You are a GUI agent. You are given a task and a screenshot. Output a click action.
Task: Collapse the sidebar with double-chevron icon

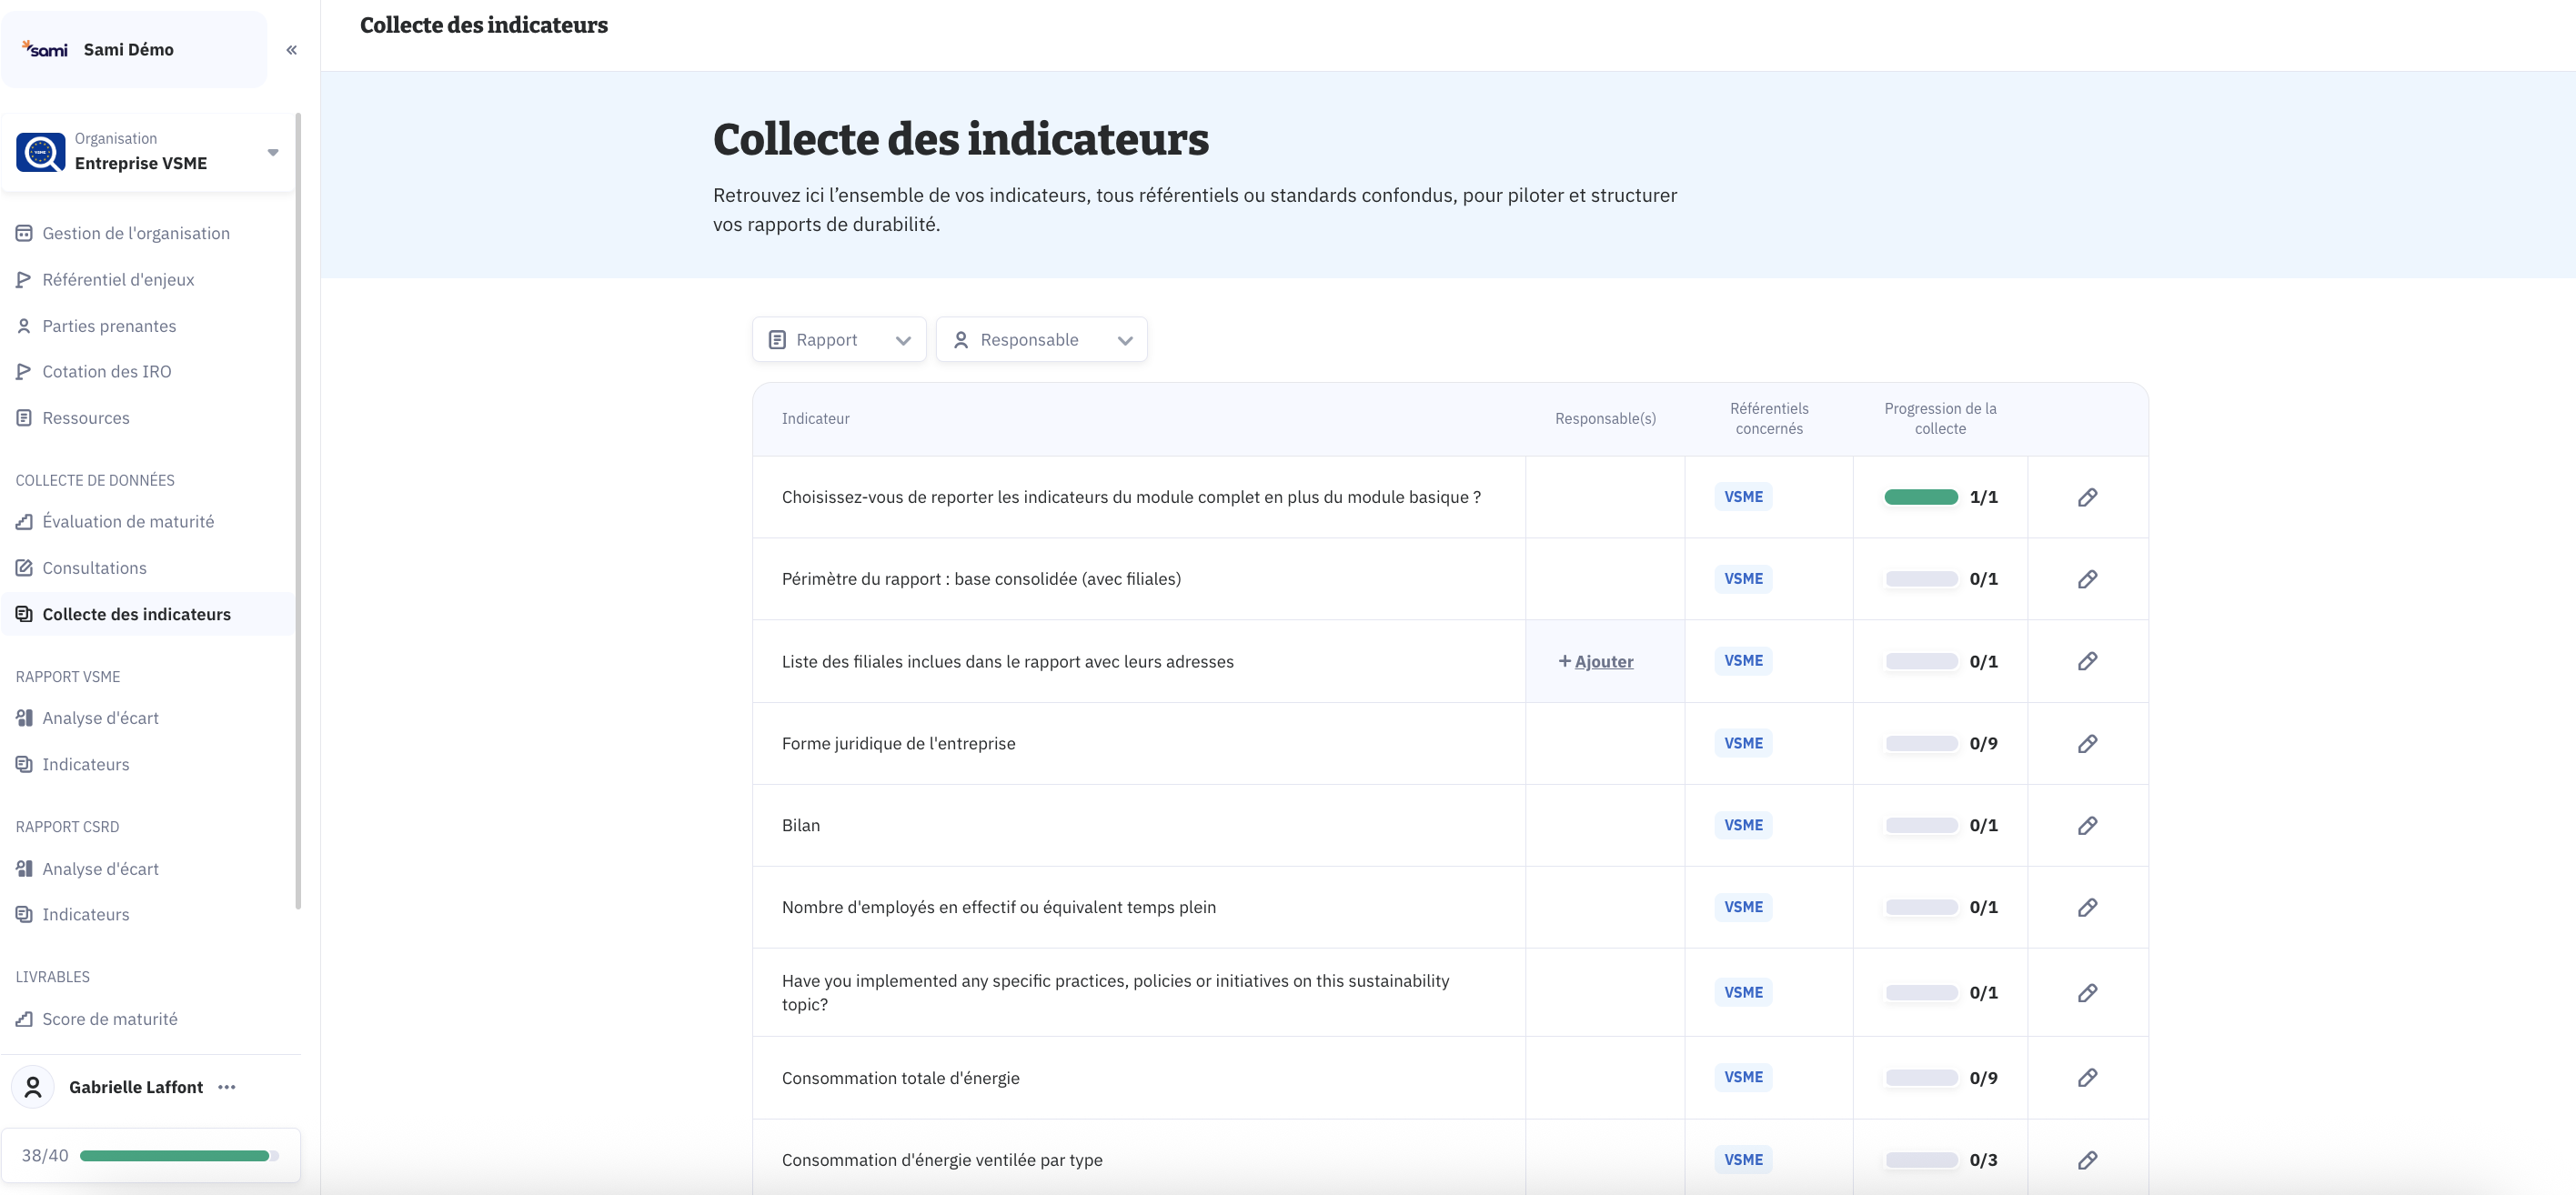(x=291, y=50)
